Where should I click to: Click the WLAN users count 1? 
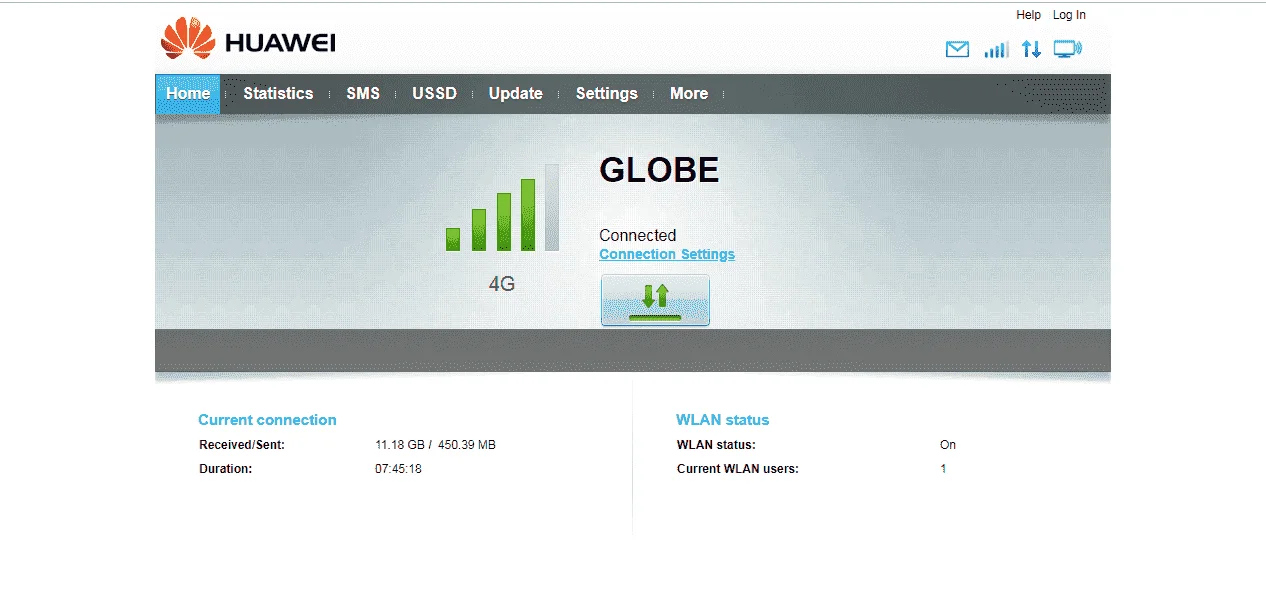pyautogui.click(x=943, y=469)
